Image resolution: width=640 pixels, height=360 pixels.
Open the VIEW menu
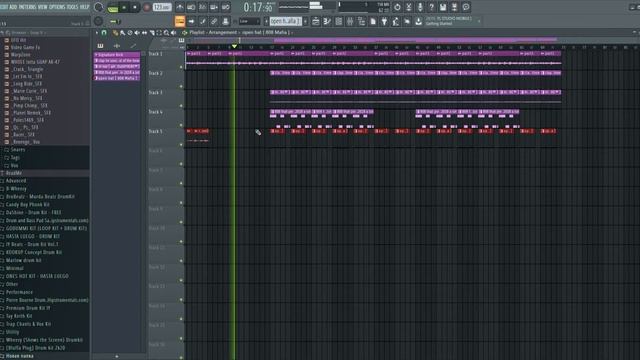click(x=42, y=7)
